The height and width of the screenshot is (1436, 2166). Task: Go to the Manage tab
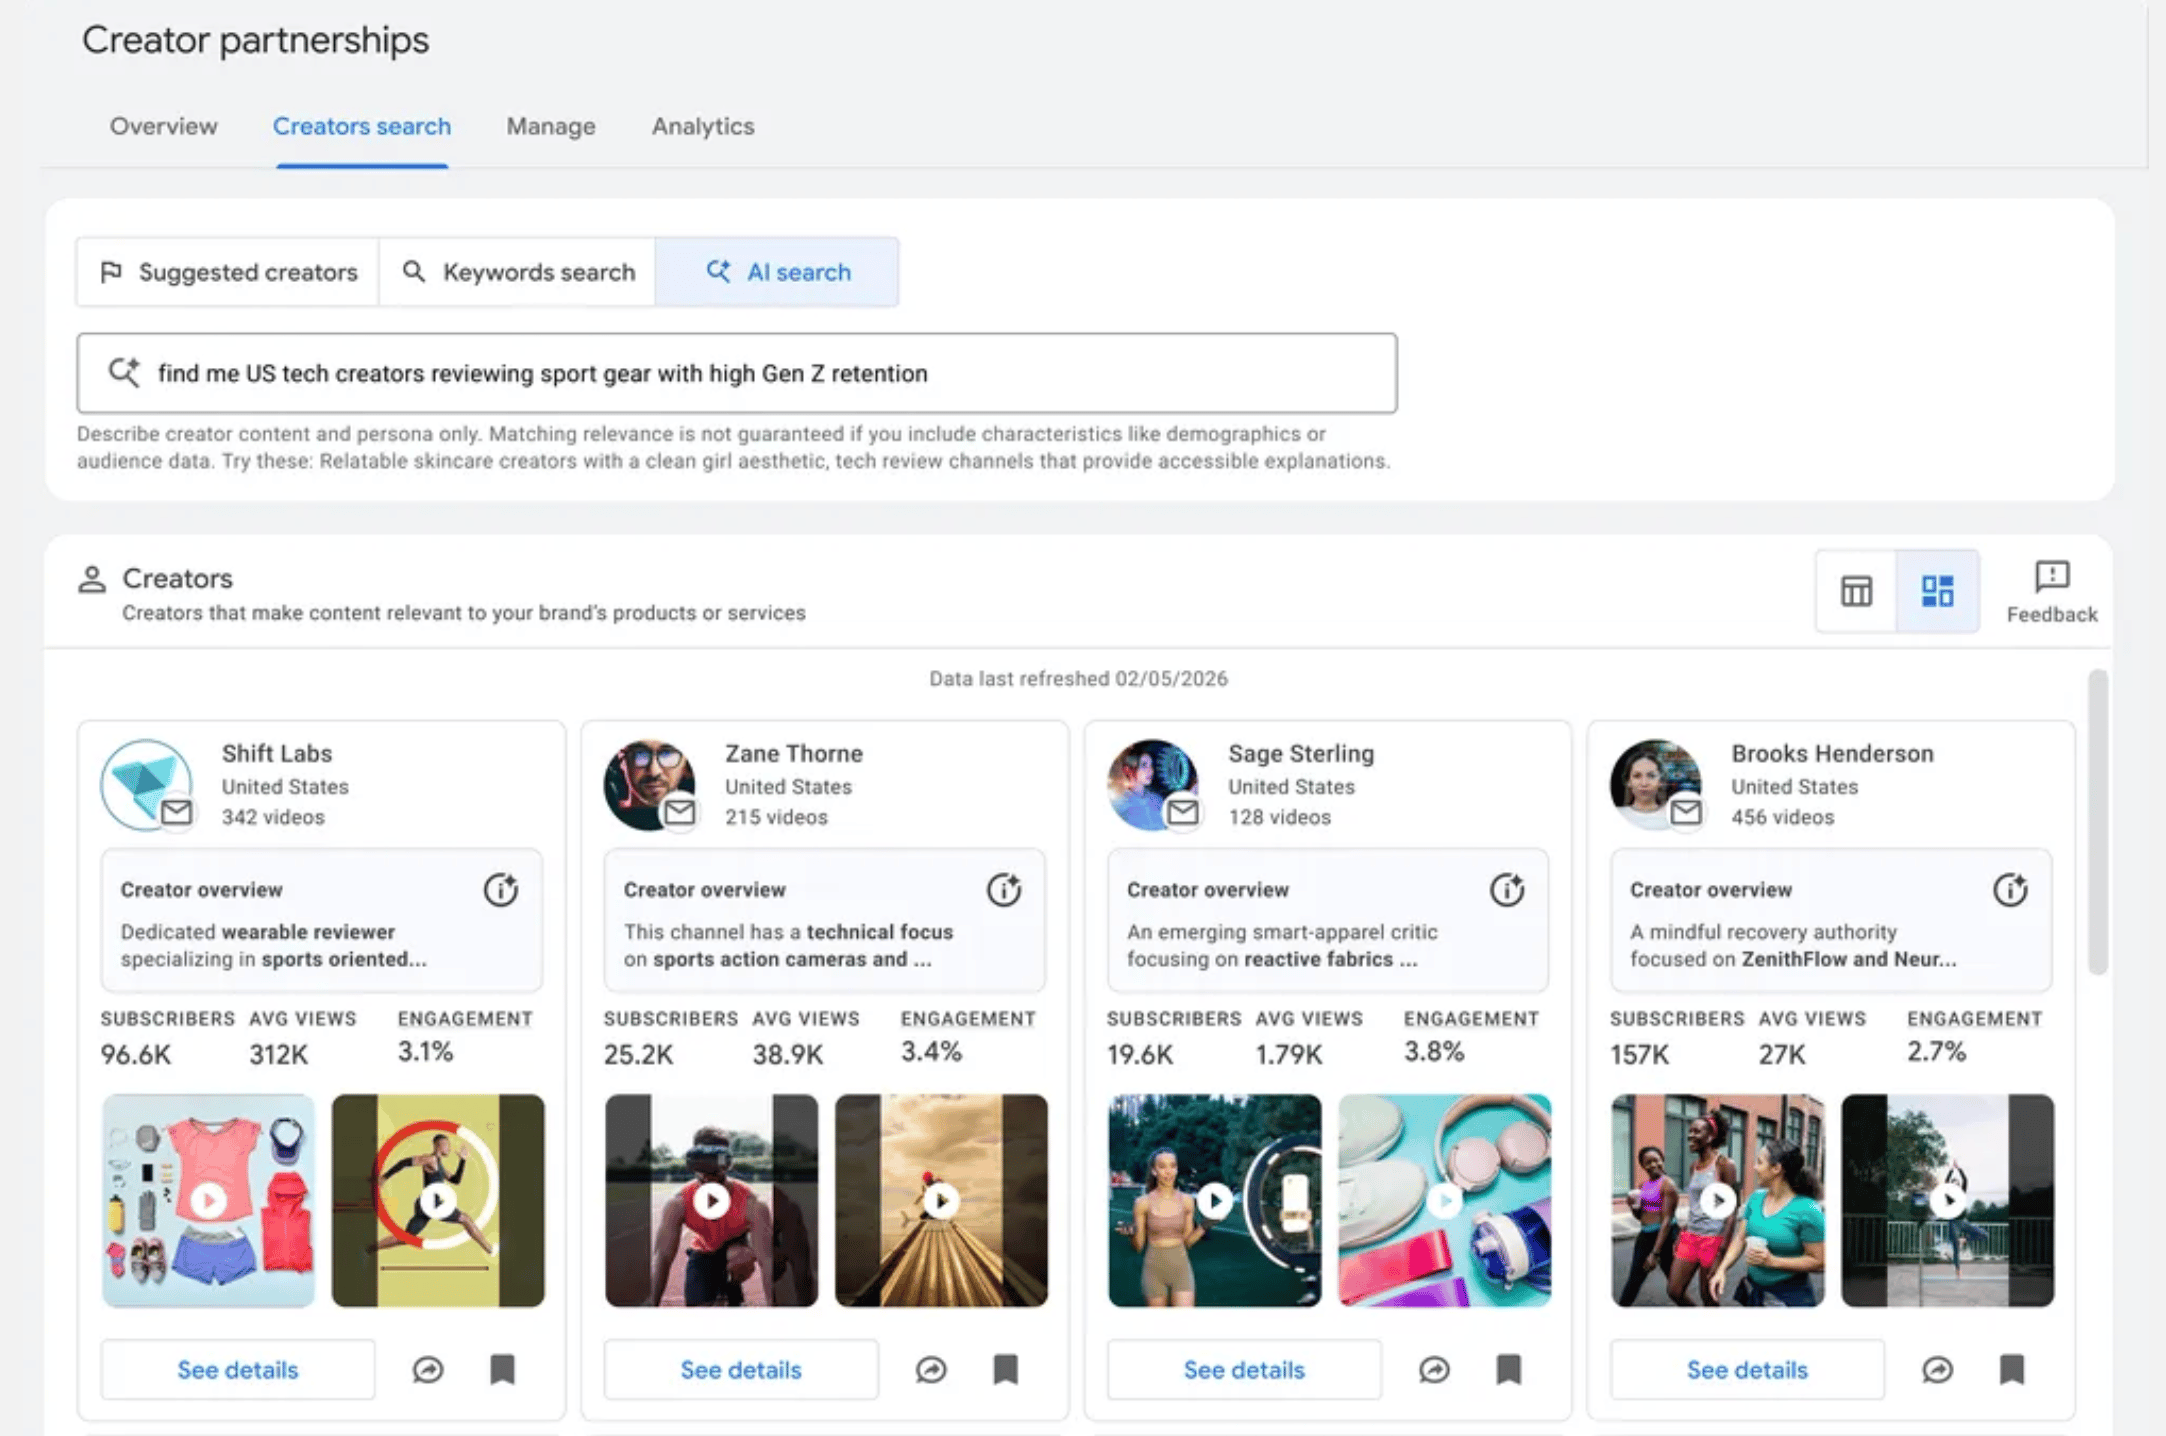551,127
